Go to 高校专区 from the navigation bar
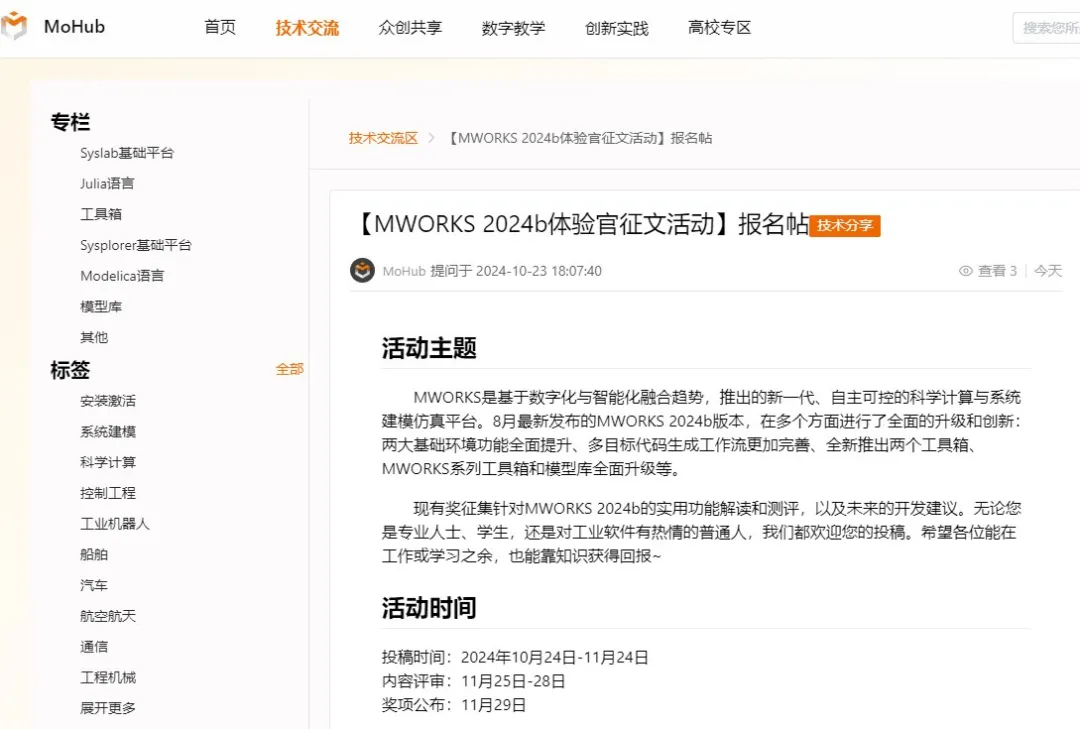 [718, 27]
